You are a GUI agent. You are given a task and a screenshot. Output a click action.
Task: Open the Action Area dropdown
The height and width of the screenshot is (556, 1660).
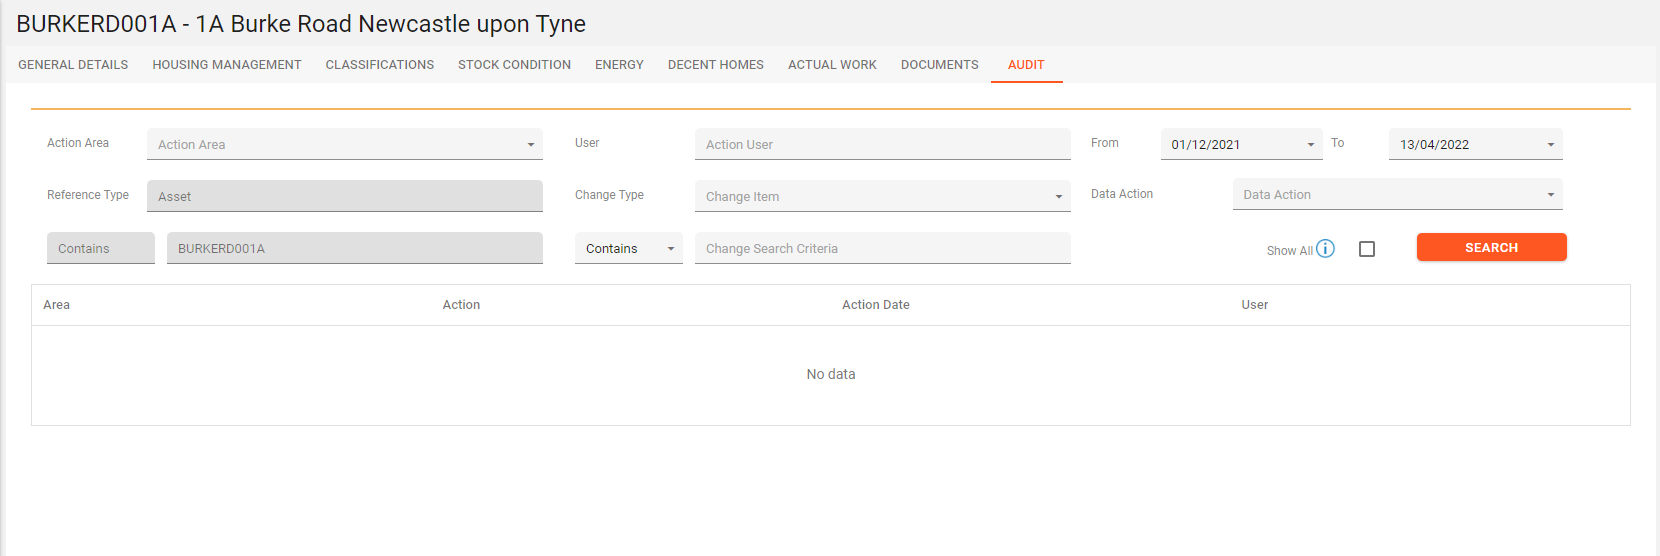[344, 144]
